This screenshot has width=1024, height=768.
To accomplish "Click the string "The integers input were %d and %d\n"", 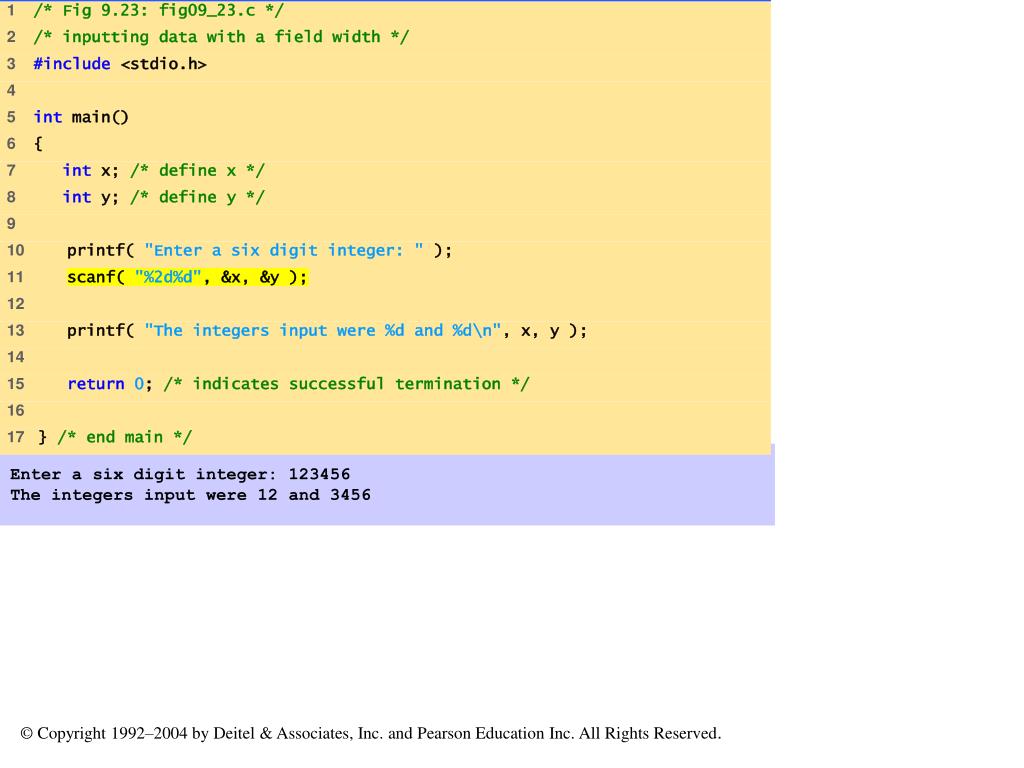I will pos(323,330).
